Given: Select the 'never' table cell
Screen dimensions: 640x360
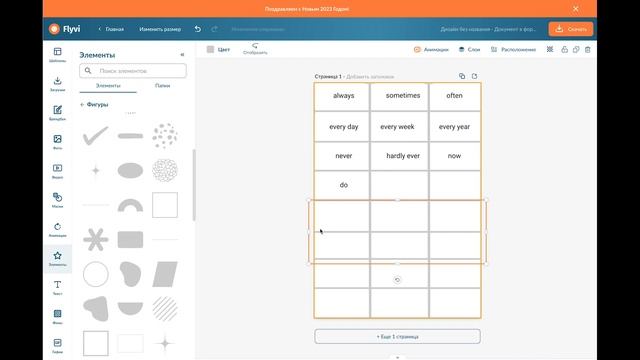Looking at the screenshot, I should (342, 156).
